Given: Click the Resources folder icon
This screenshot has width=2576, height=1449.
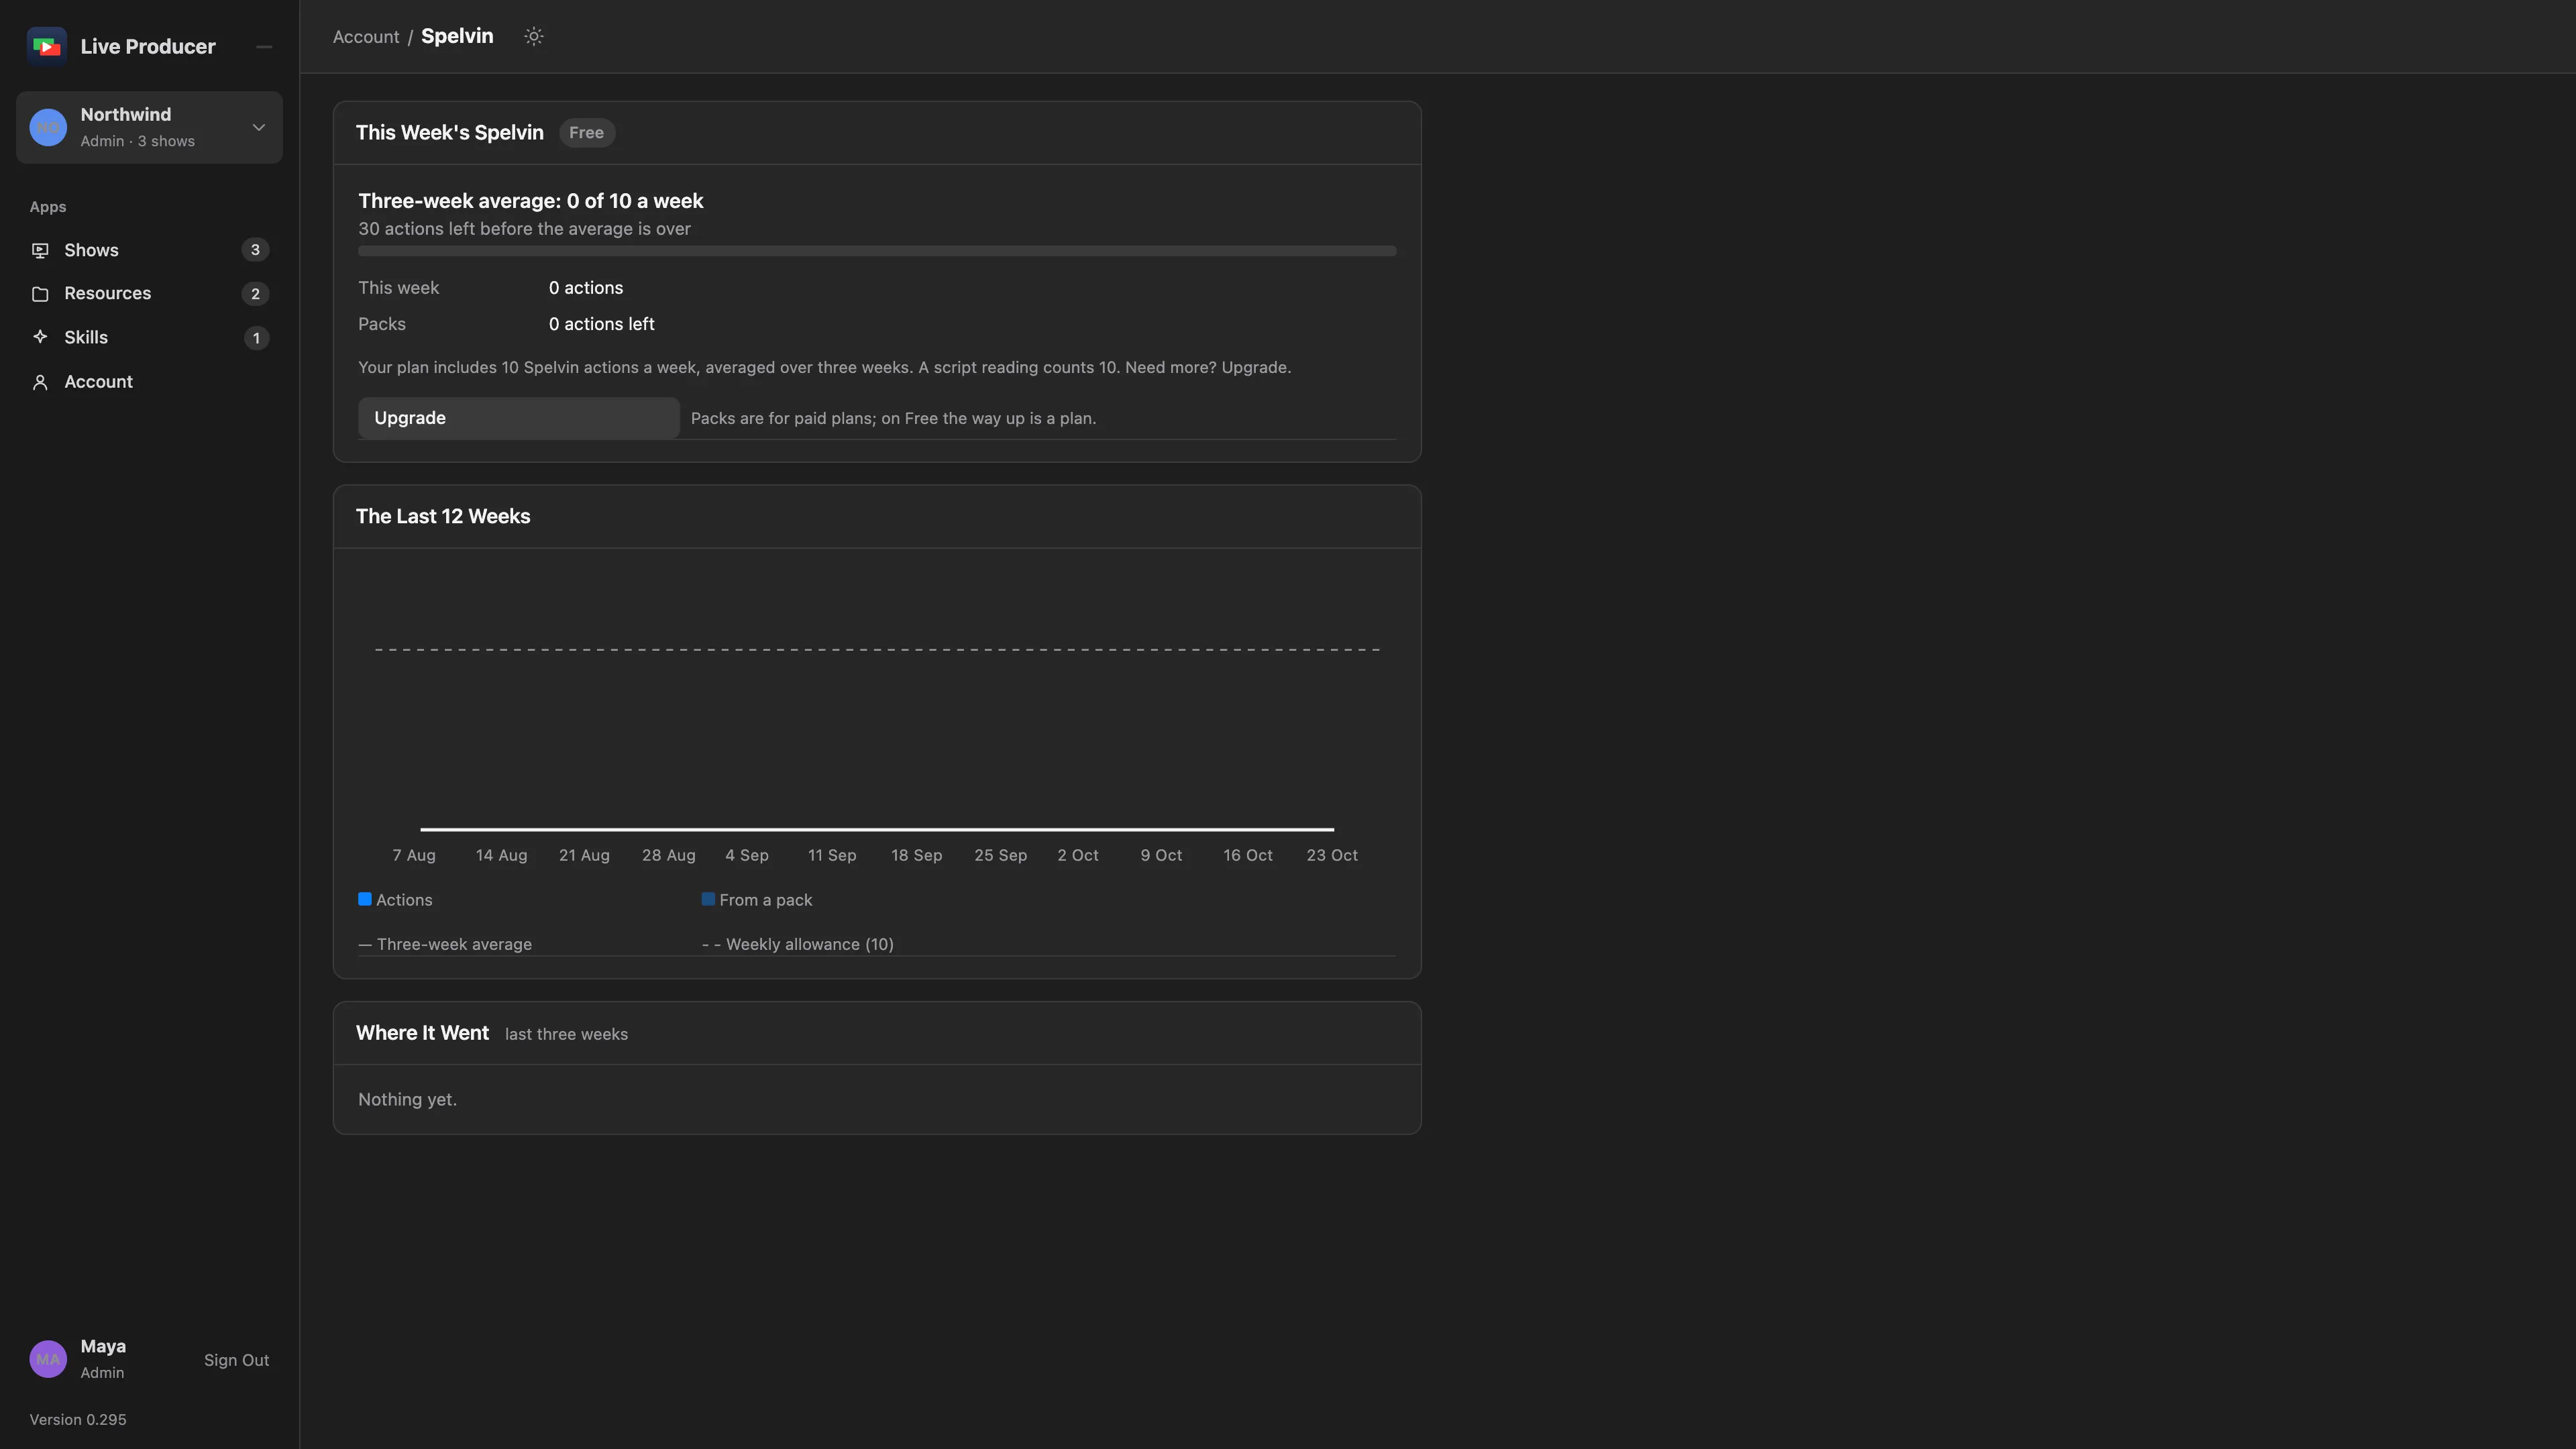Looking at the screenshot, I should coord(40,294).
